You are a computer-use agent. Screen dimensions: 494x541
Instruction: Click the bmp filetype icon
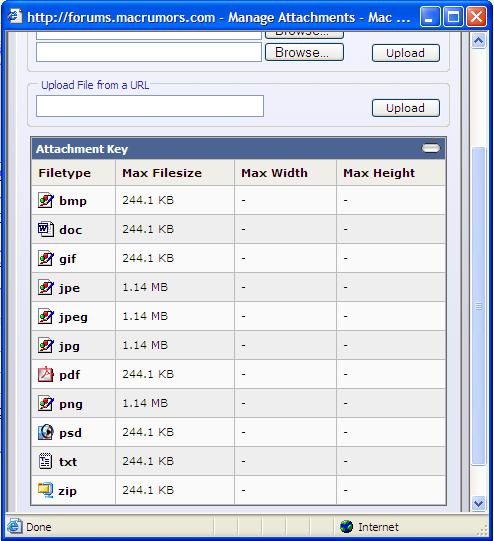46,200
